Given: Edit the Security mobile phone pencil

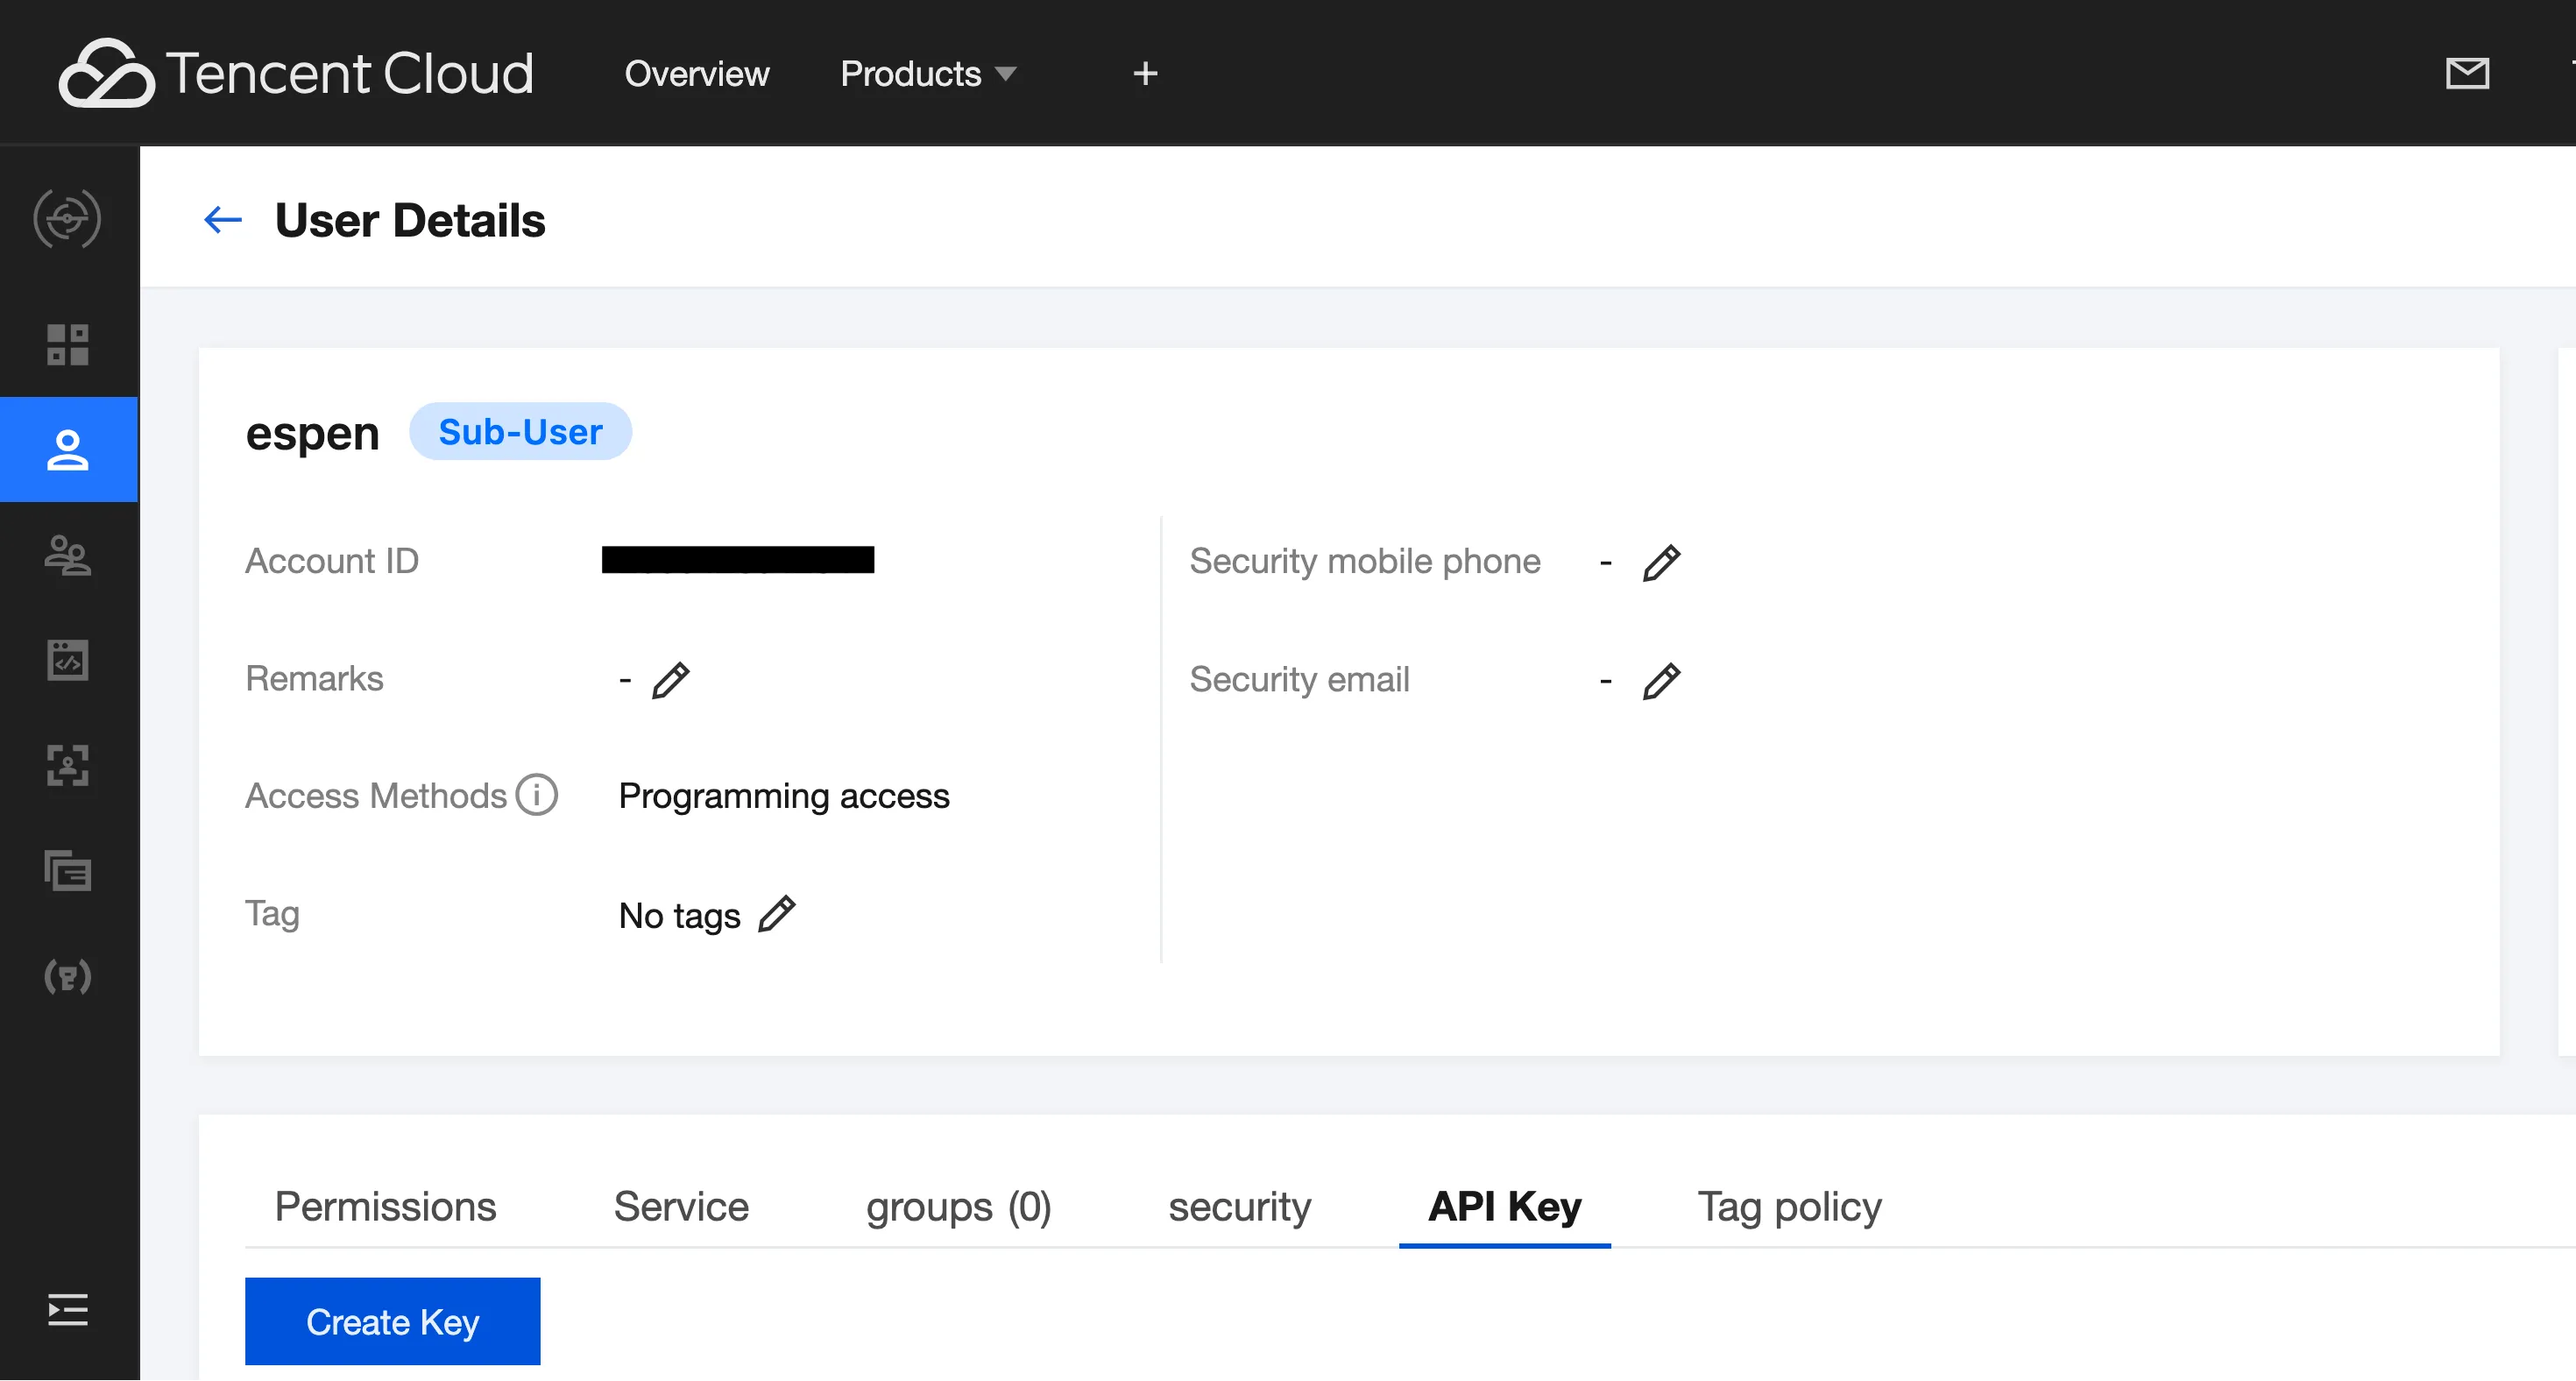Looking at the screenshot, I should click(x=1661, y=563).
